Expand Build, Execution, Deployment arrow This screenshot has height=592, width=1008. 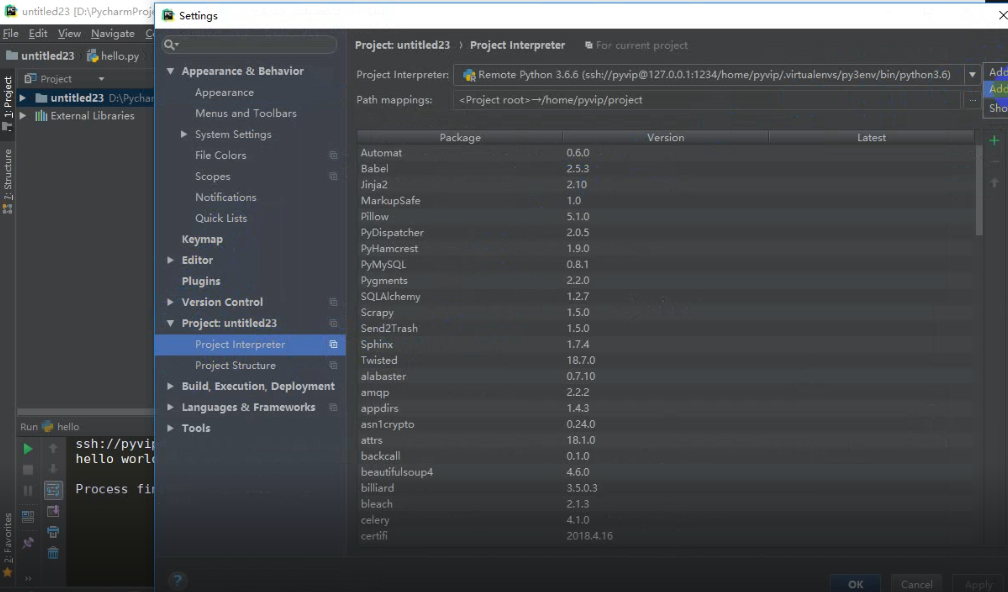click(170, 386)
